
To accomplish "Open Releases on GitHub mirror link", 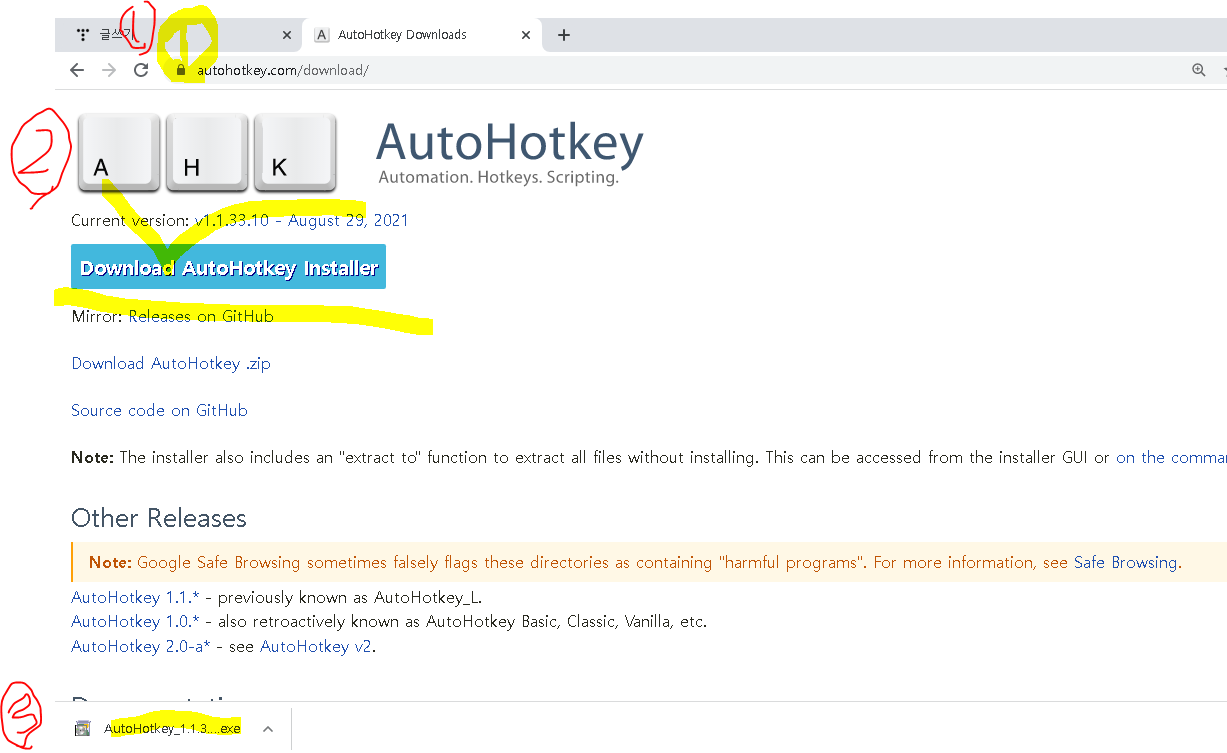I will (201, 316).
